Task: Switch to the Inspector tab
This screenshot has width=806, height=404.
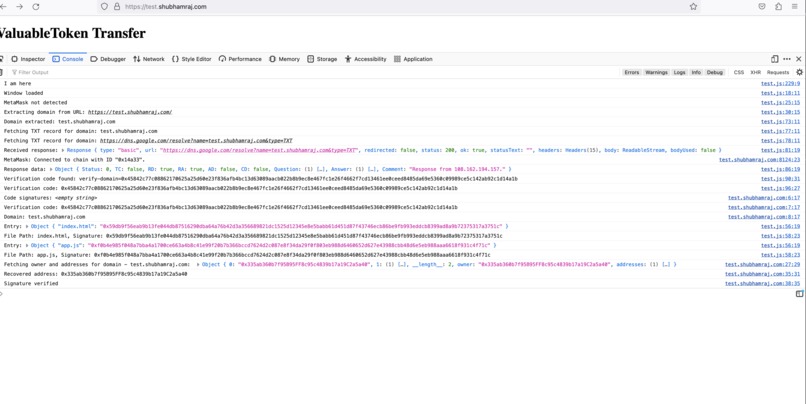Action: click(x=28, y=59)
